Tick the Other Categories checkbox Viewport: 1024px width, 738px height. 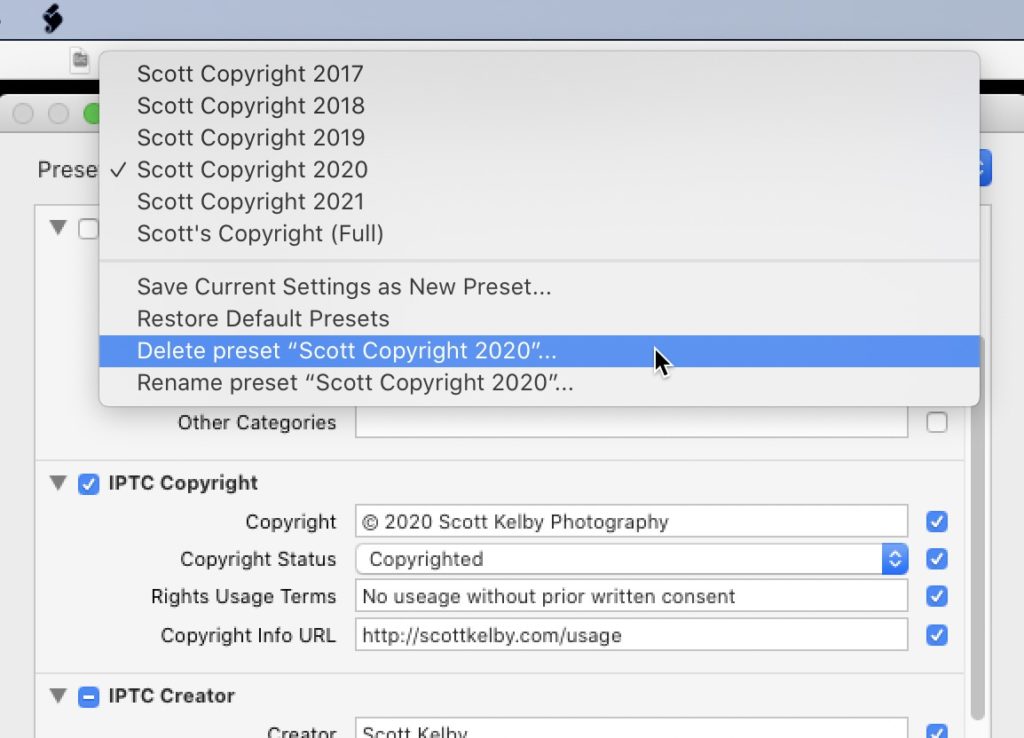click(x=936, y=423)
